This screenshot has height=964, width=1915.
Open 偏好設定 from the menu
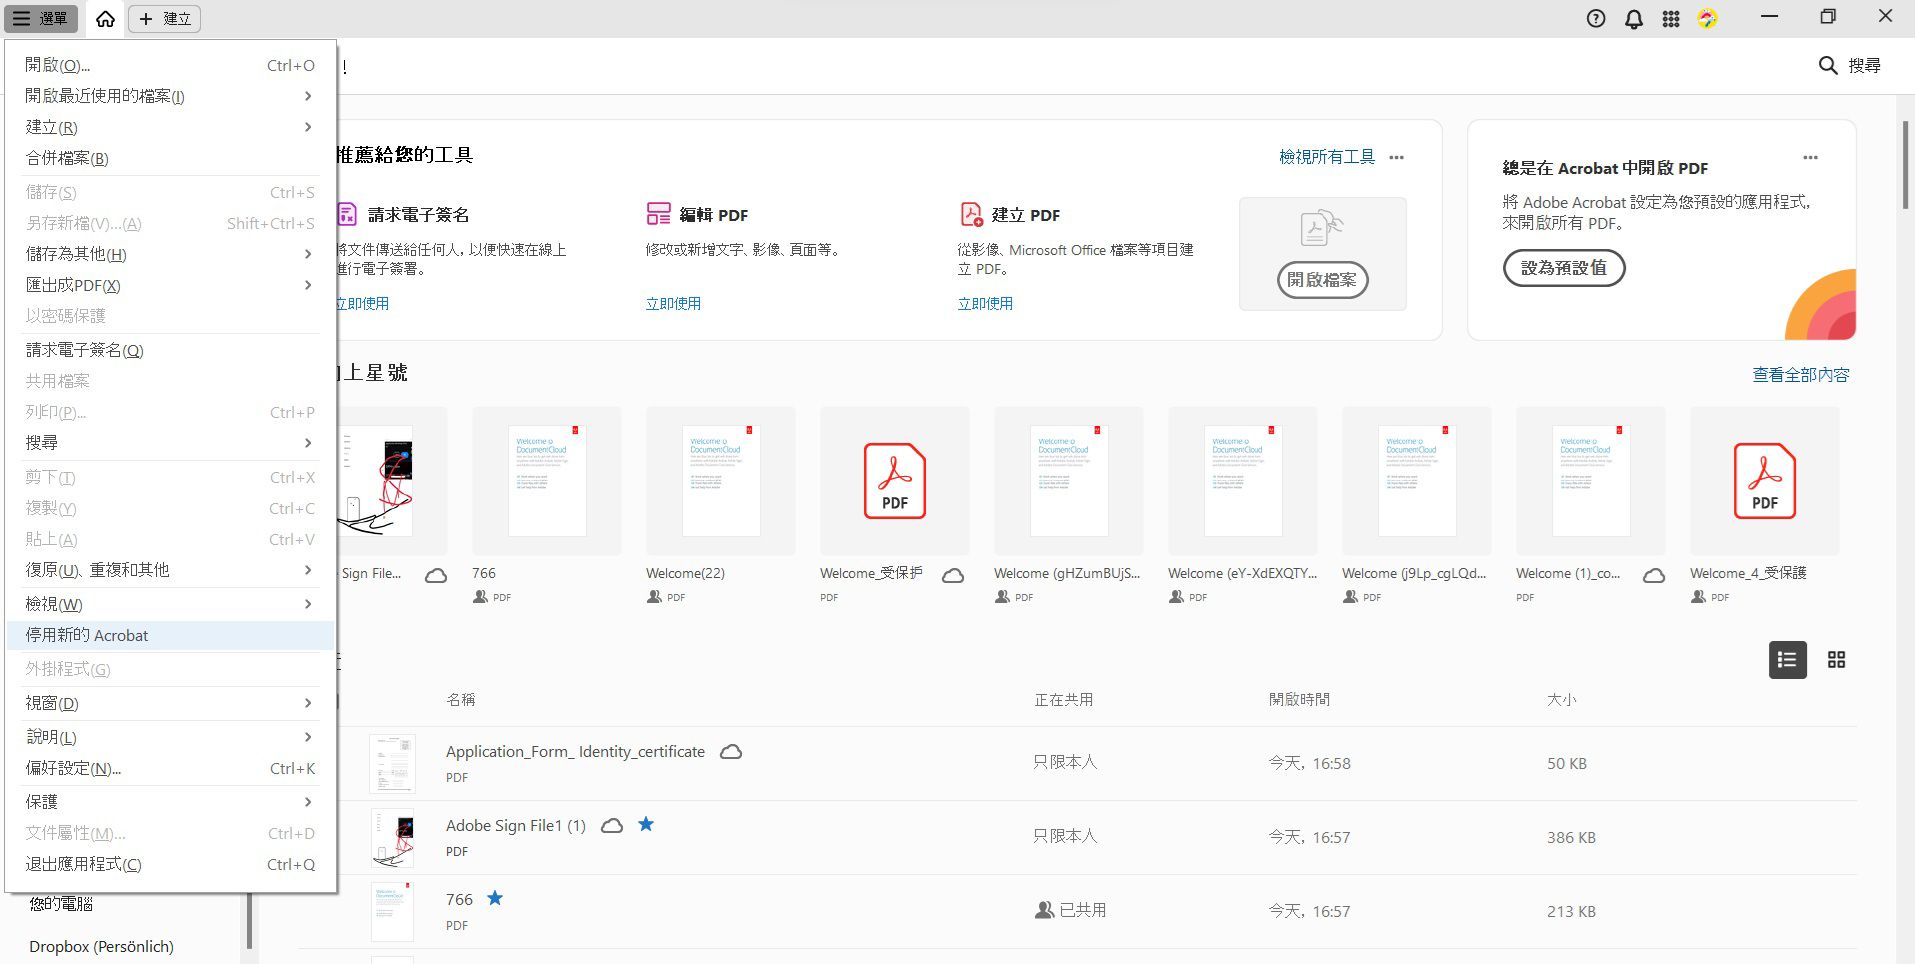(x=73, y=768)
